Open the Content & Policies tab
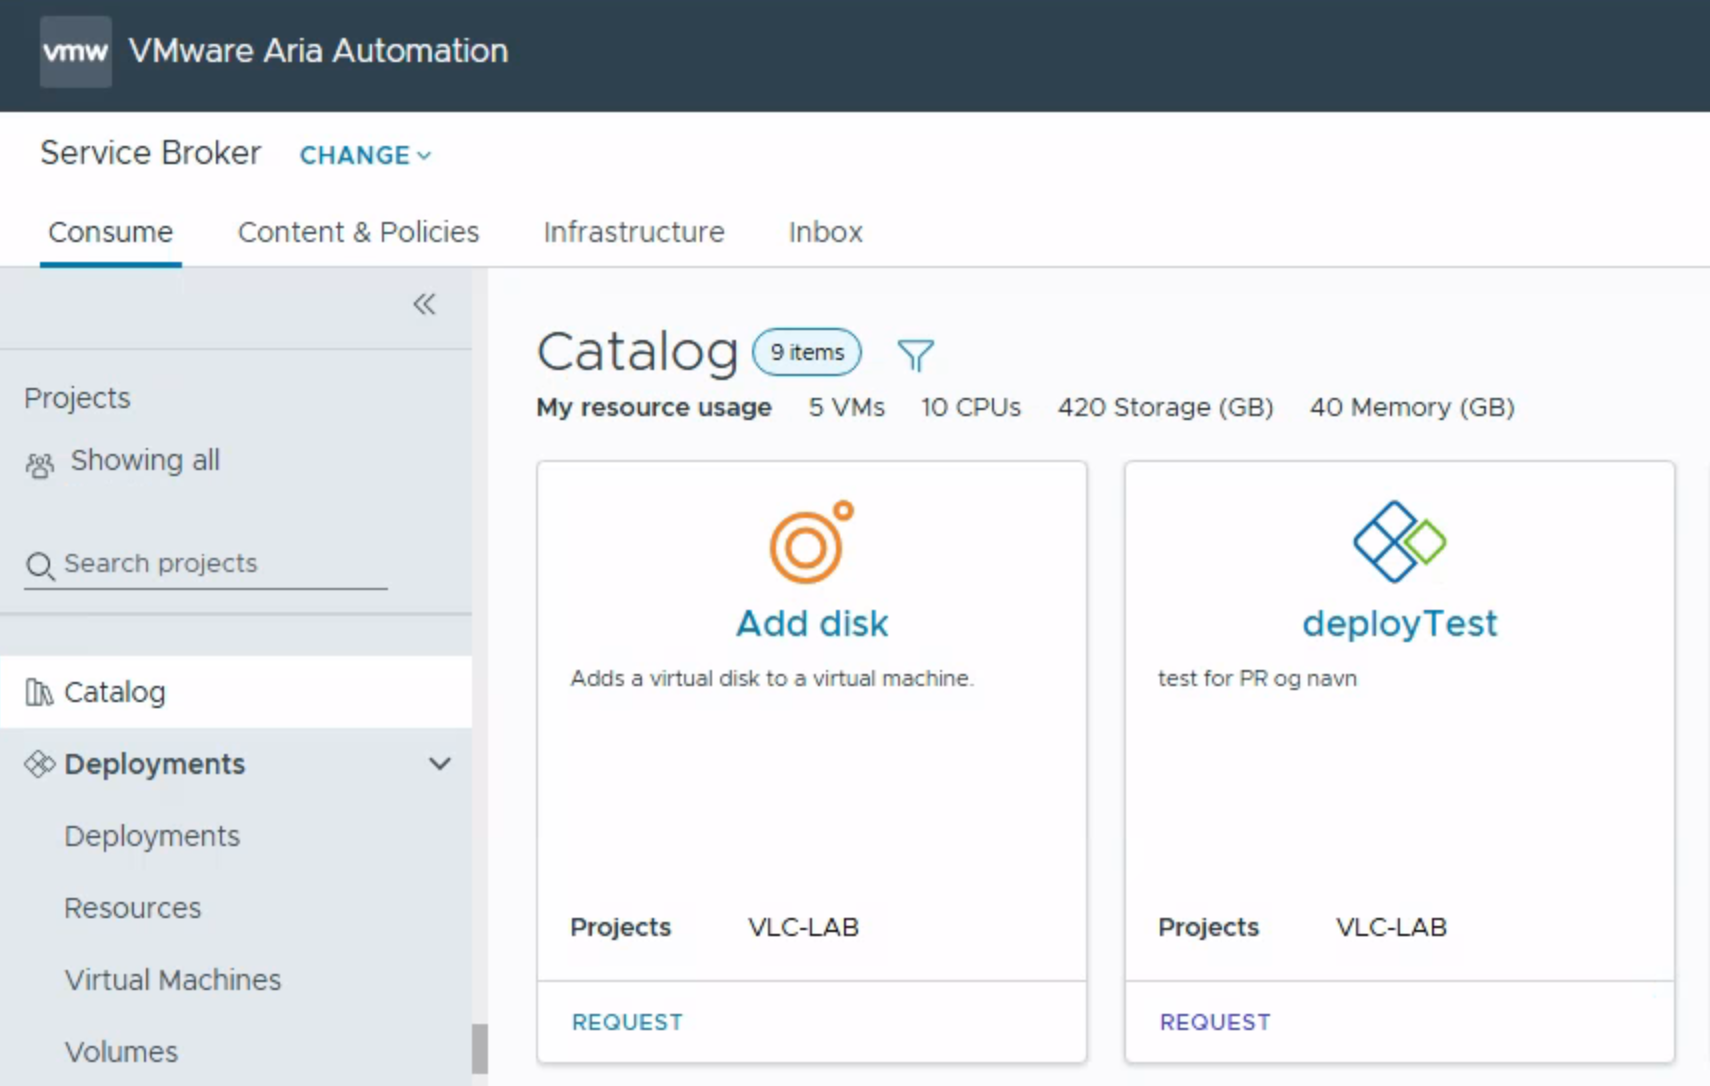1710x1086 pixels. [x=358, y=232]
